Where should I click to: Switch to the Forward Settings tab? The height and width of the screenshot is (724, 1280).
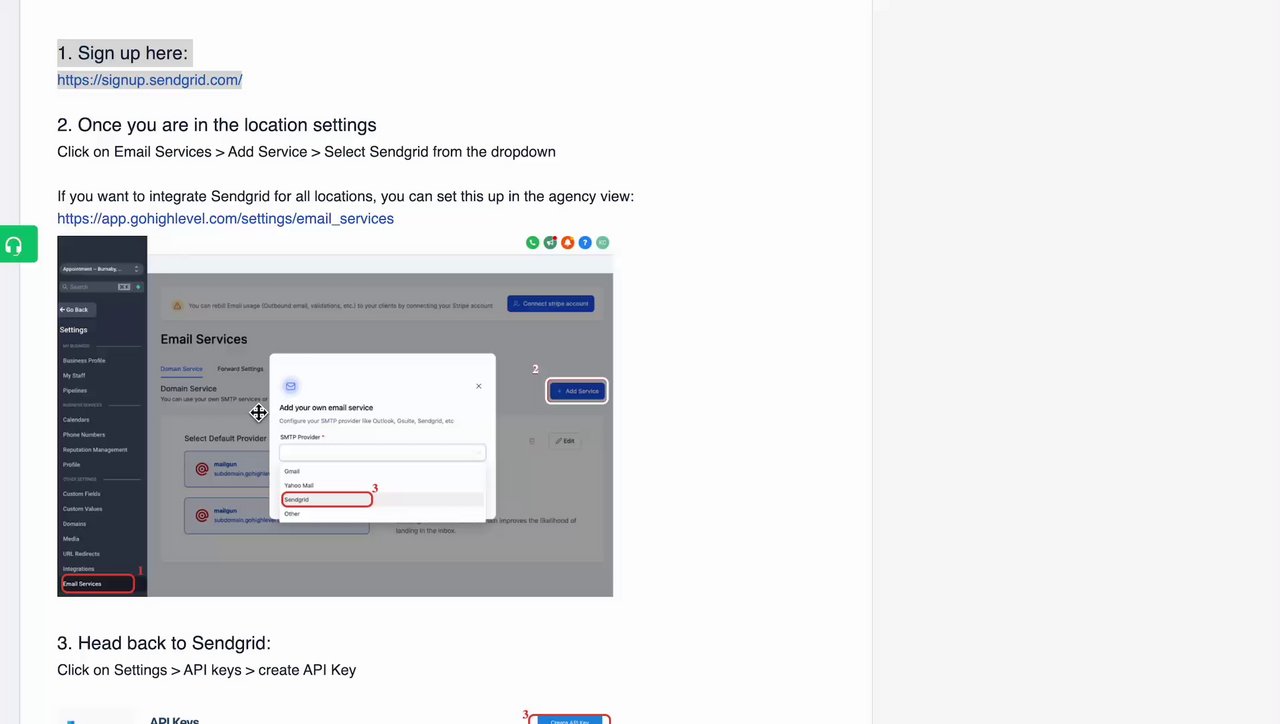coord(240,369)
